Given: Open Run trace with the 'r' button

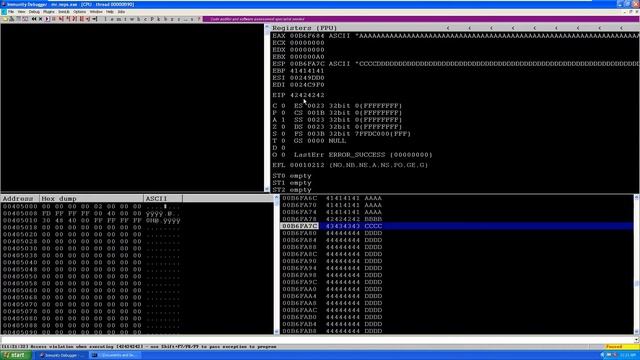Looking at the screenshot, I should [179, 19].
